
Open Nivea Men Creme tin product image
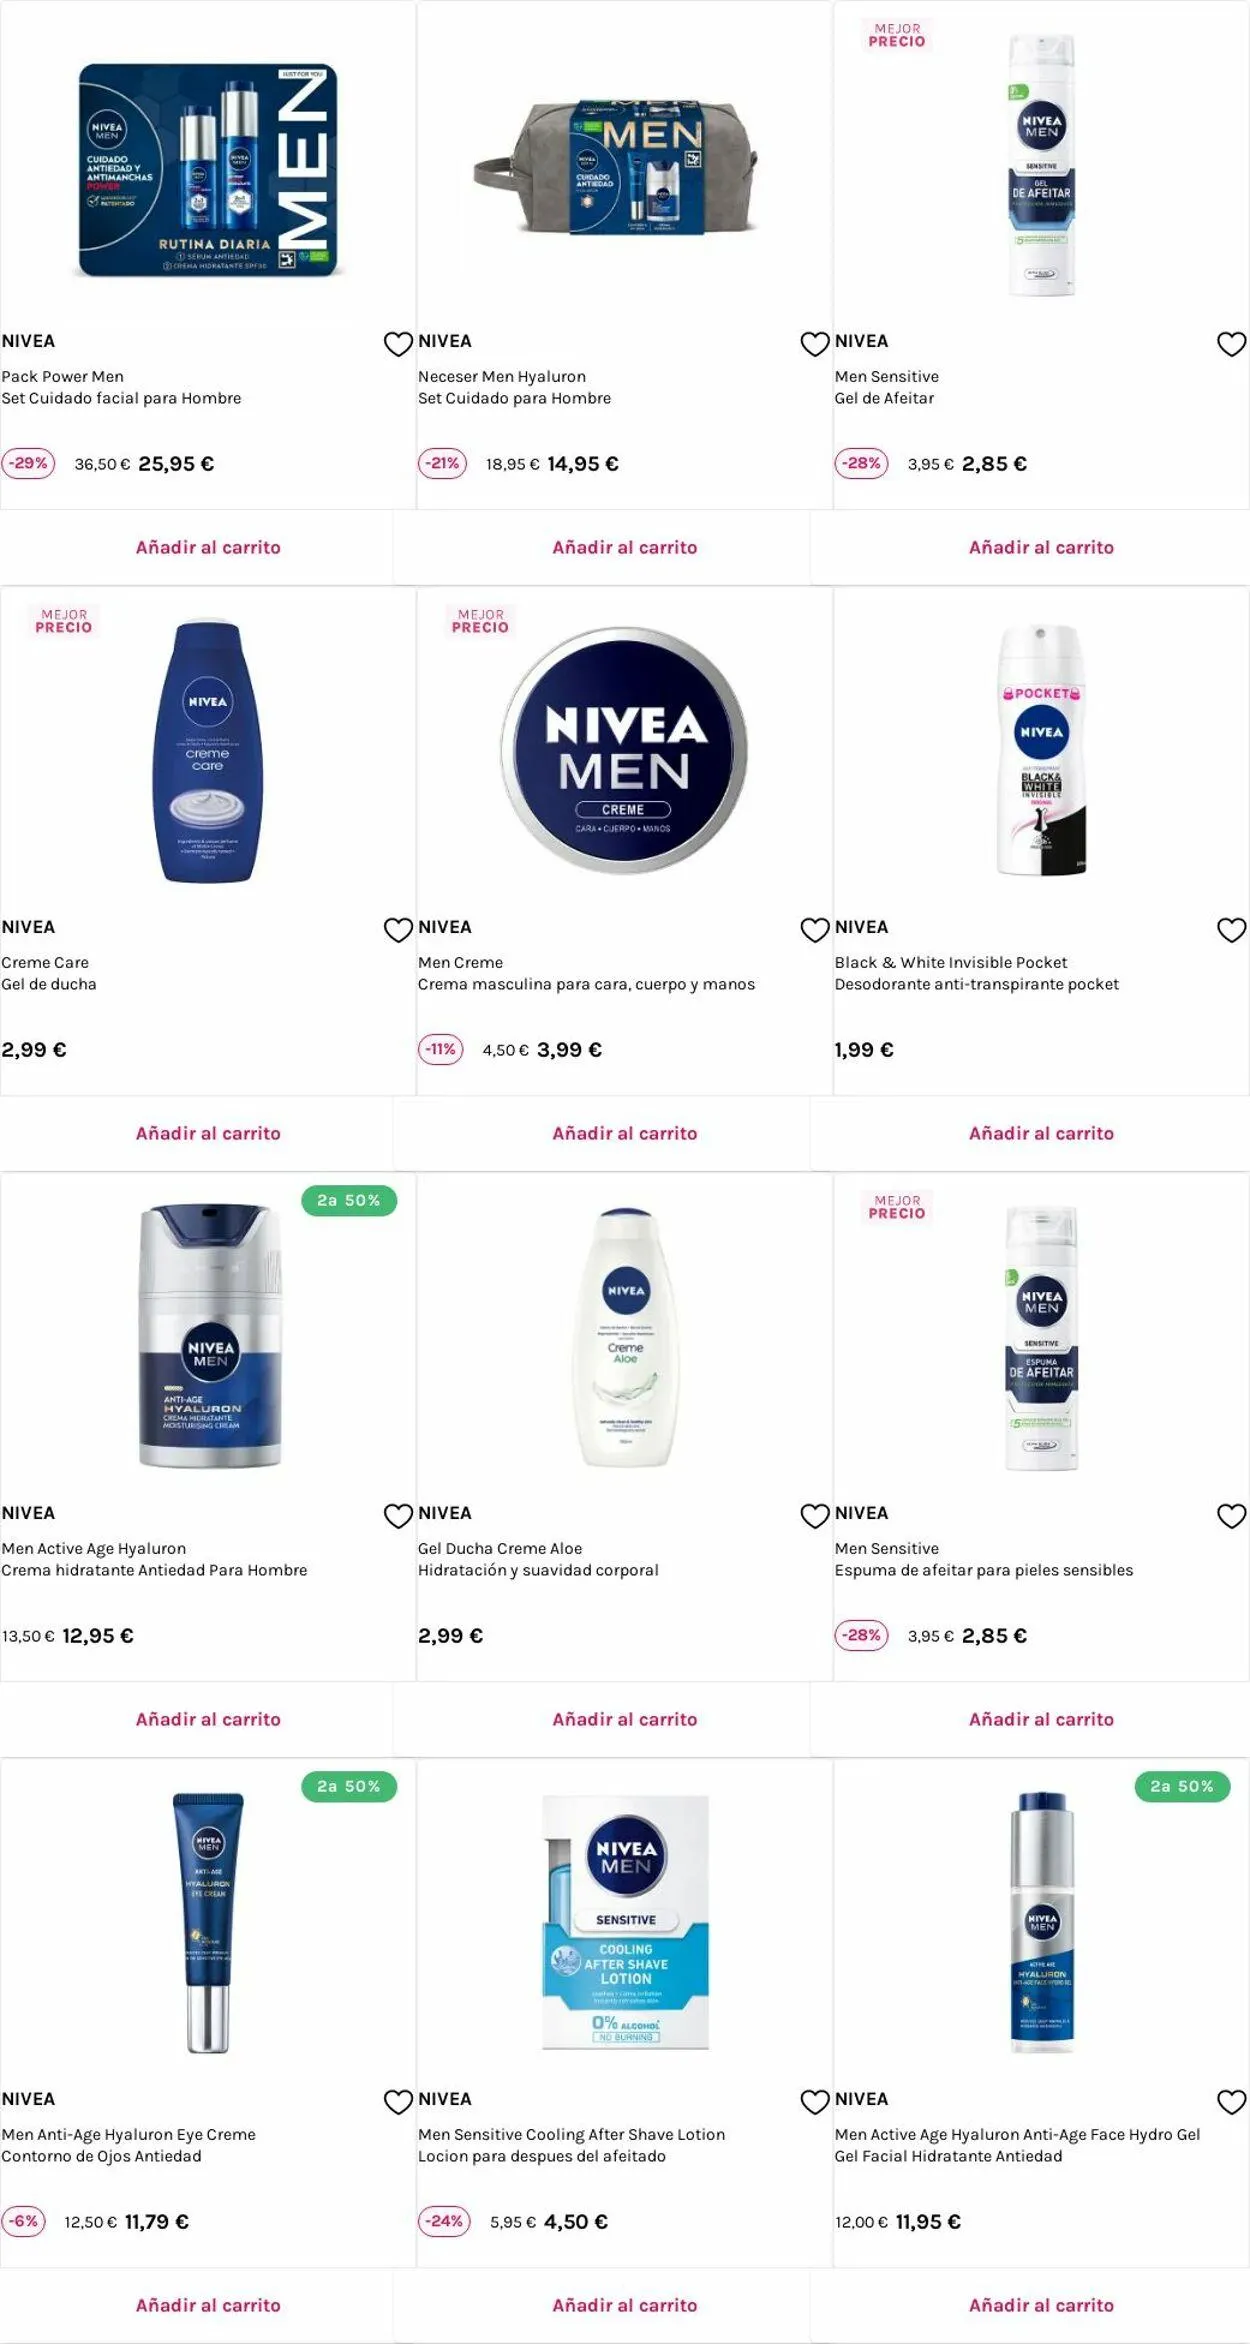625,750
